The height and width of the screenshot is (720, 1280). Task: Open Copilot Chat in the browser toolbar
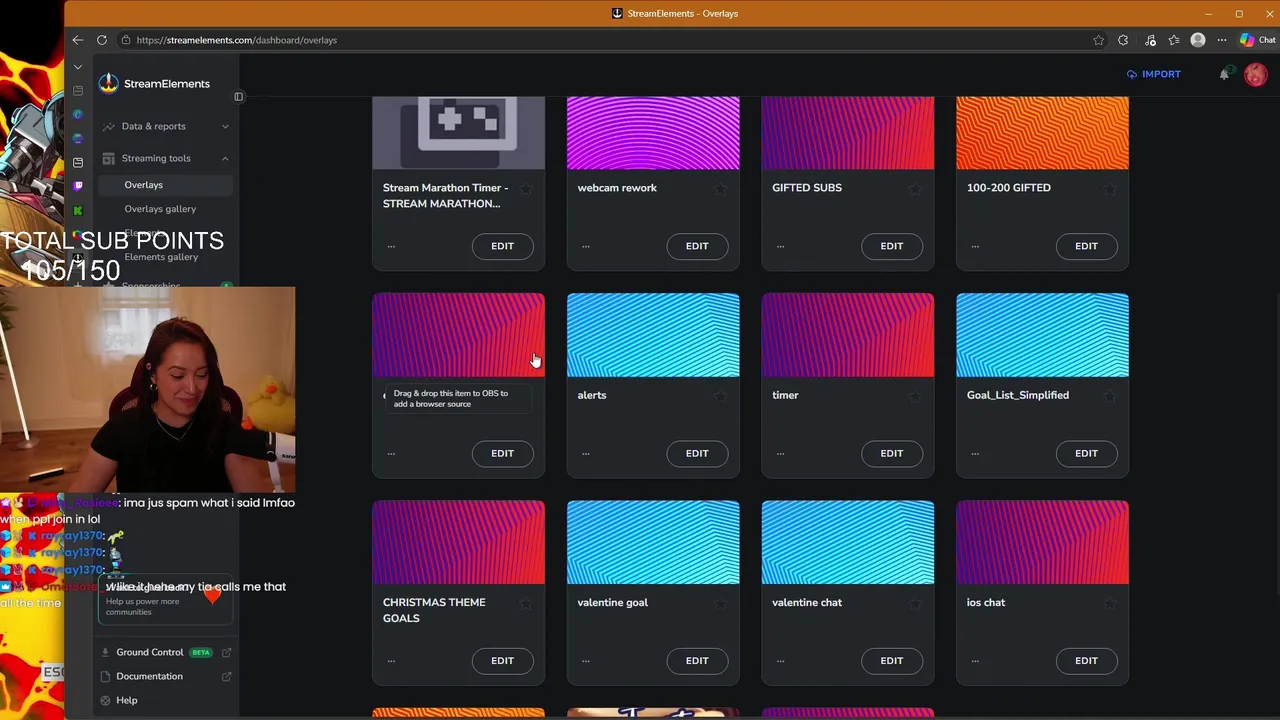1257,40
